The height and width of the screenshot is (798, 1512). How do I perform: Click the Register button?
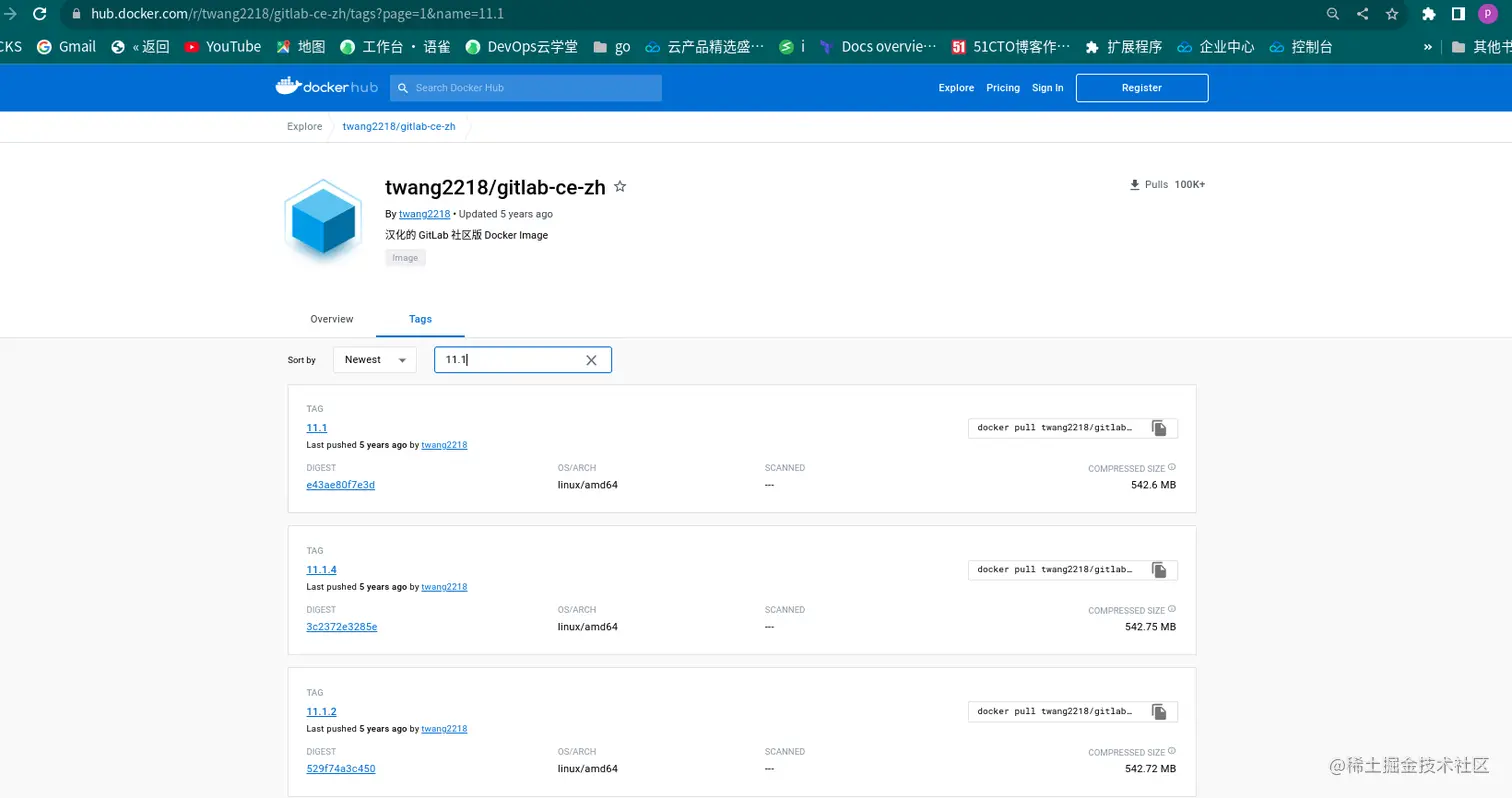1142,88
